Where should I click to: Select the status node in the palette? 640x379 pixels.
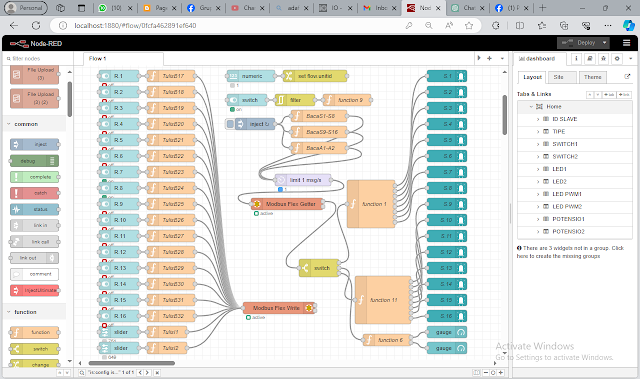tap(35, 209)
